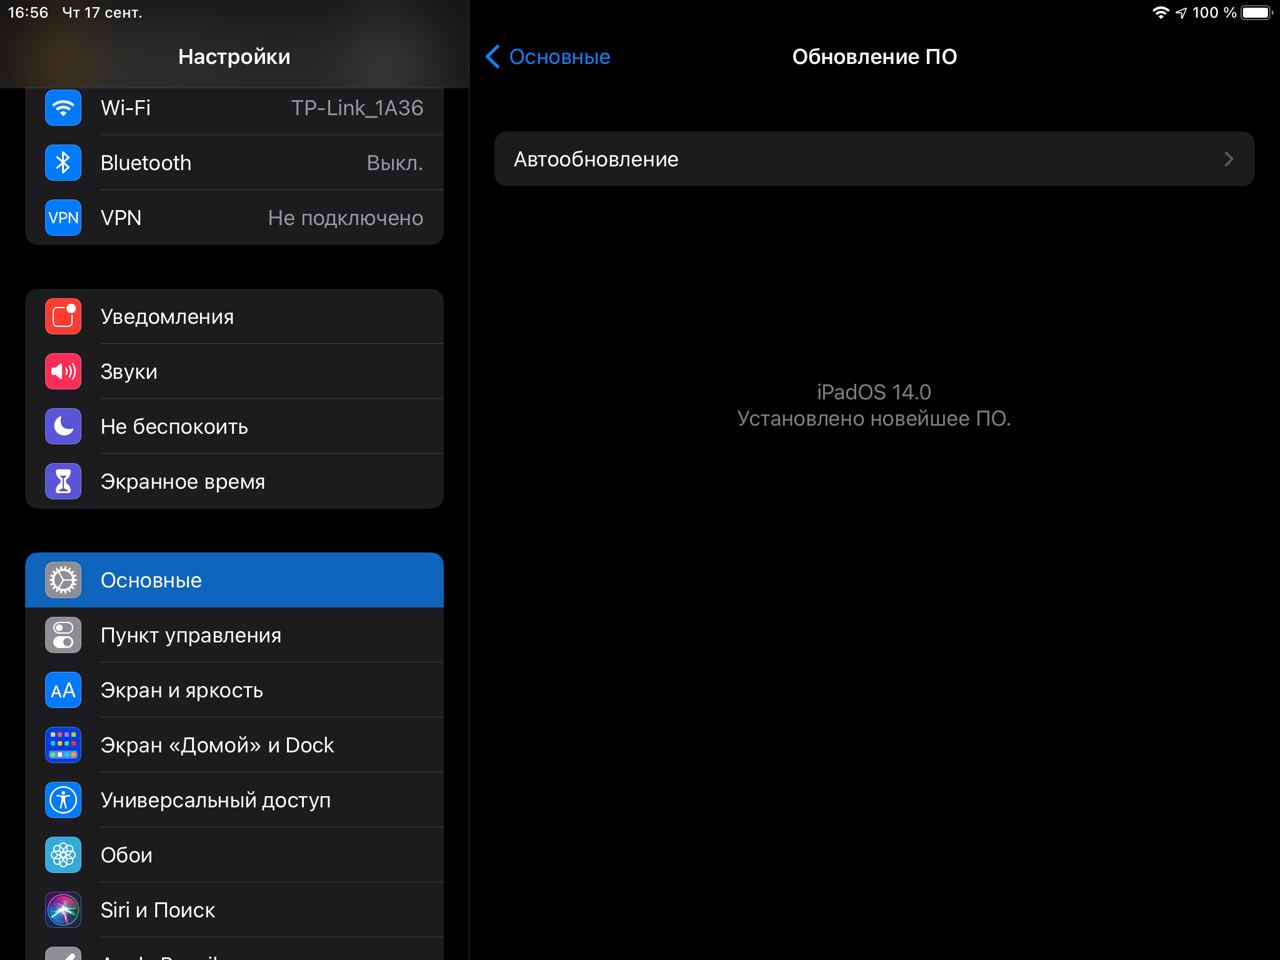
Task: Open Автообновление settings
Action: point(874,159)
